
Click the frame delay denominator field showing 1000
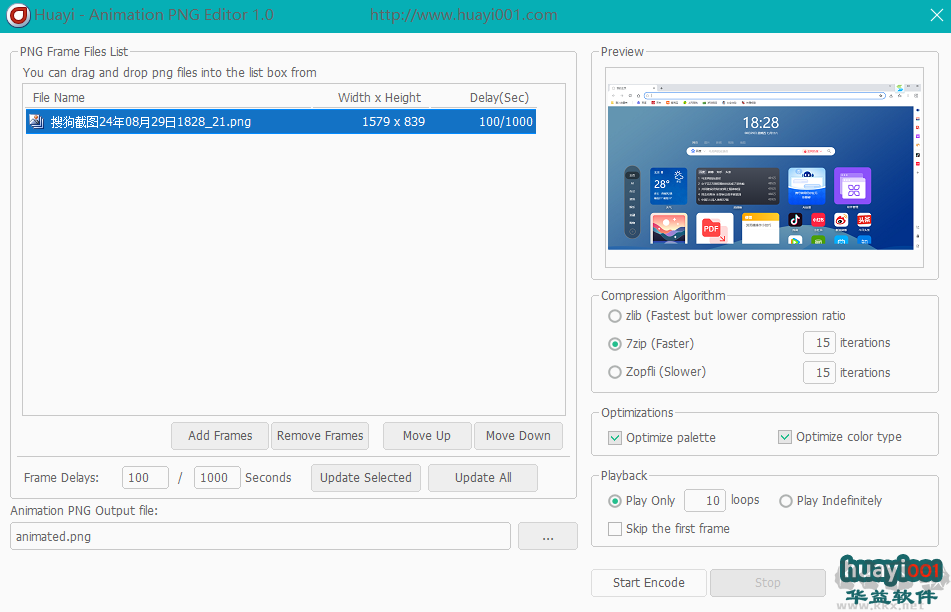coord(217,478)
